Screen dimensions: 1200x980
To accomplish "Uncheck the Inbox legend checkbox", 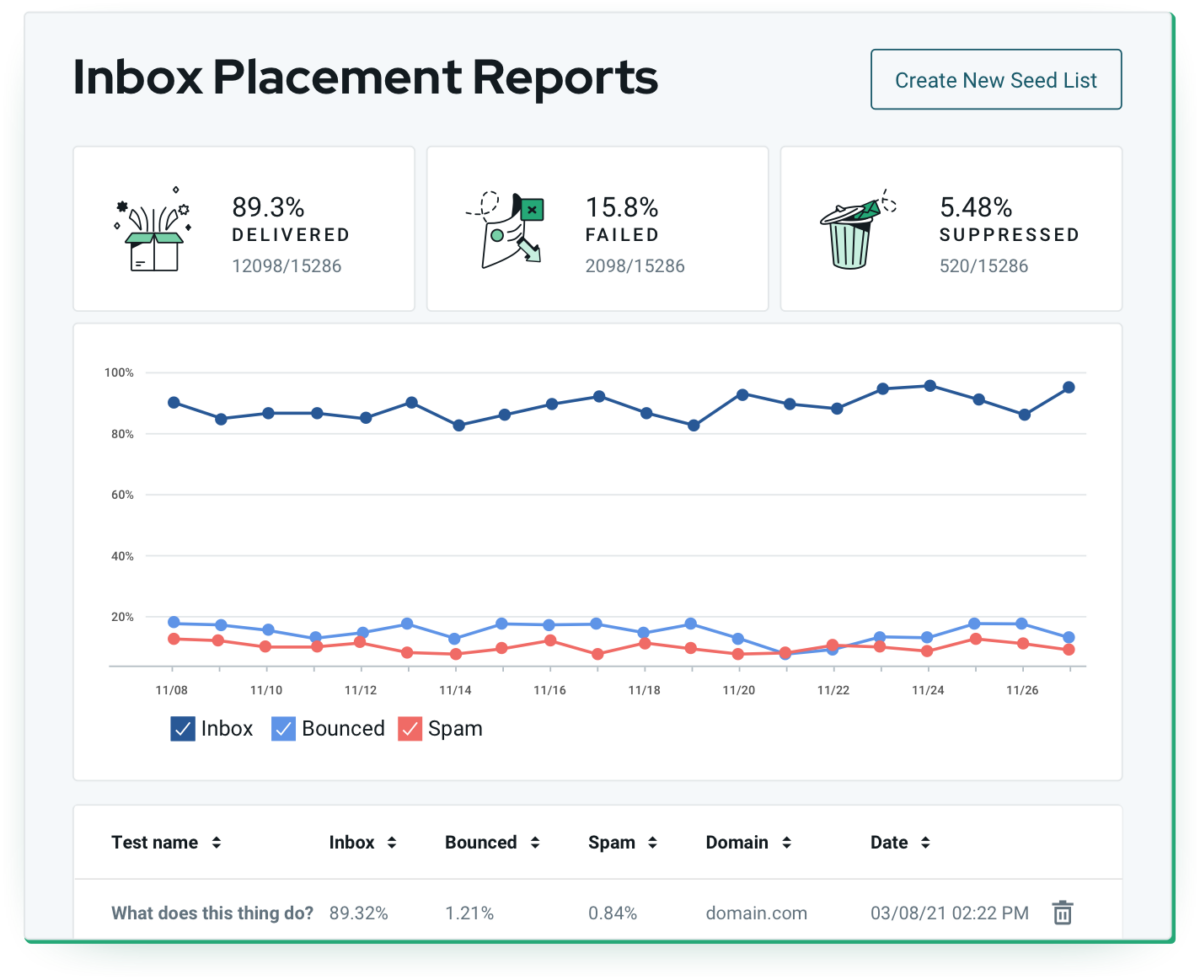I will (182, 729).
